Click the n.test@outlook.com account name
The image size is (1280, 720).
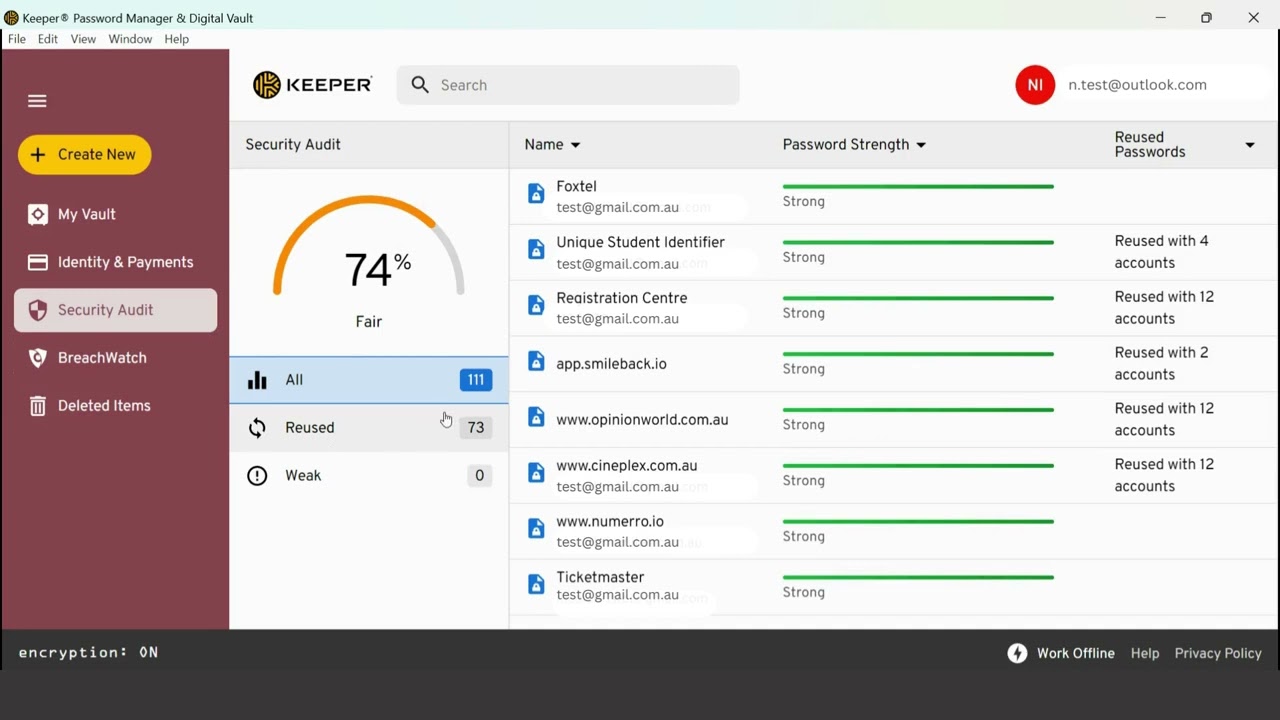coord(1137,85)
